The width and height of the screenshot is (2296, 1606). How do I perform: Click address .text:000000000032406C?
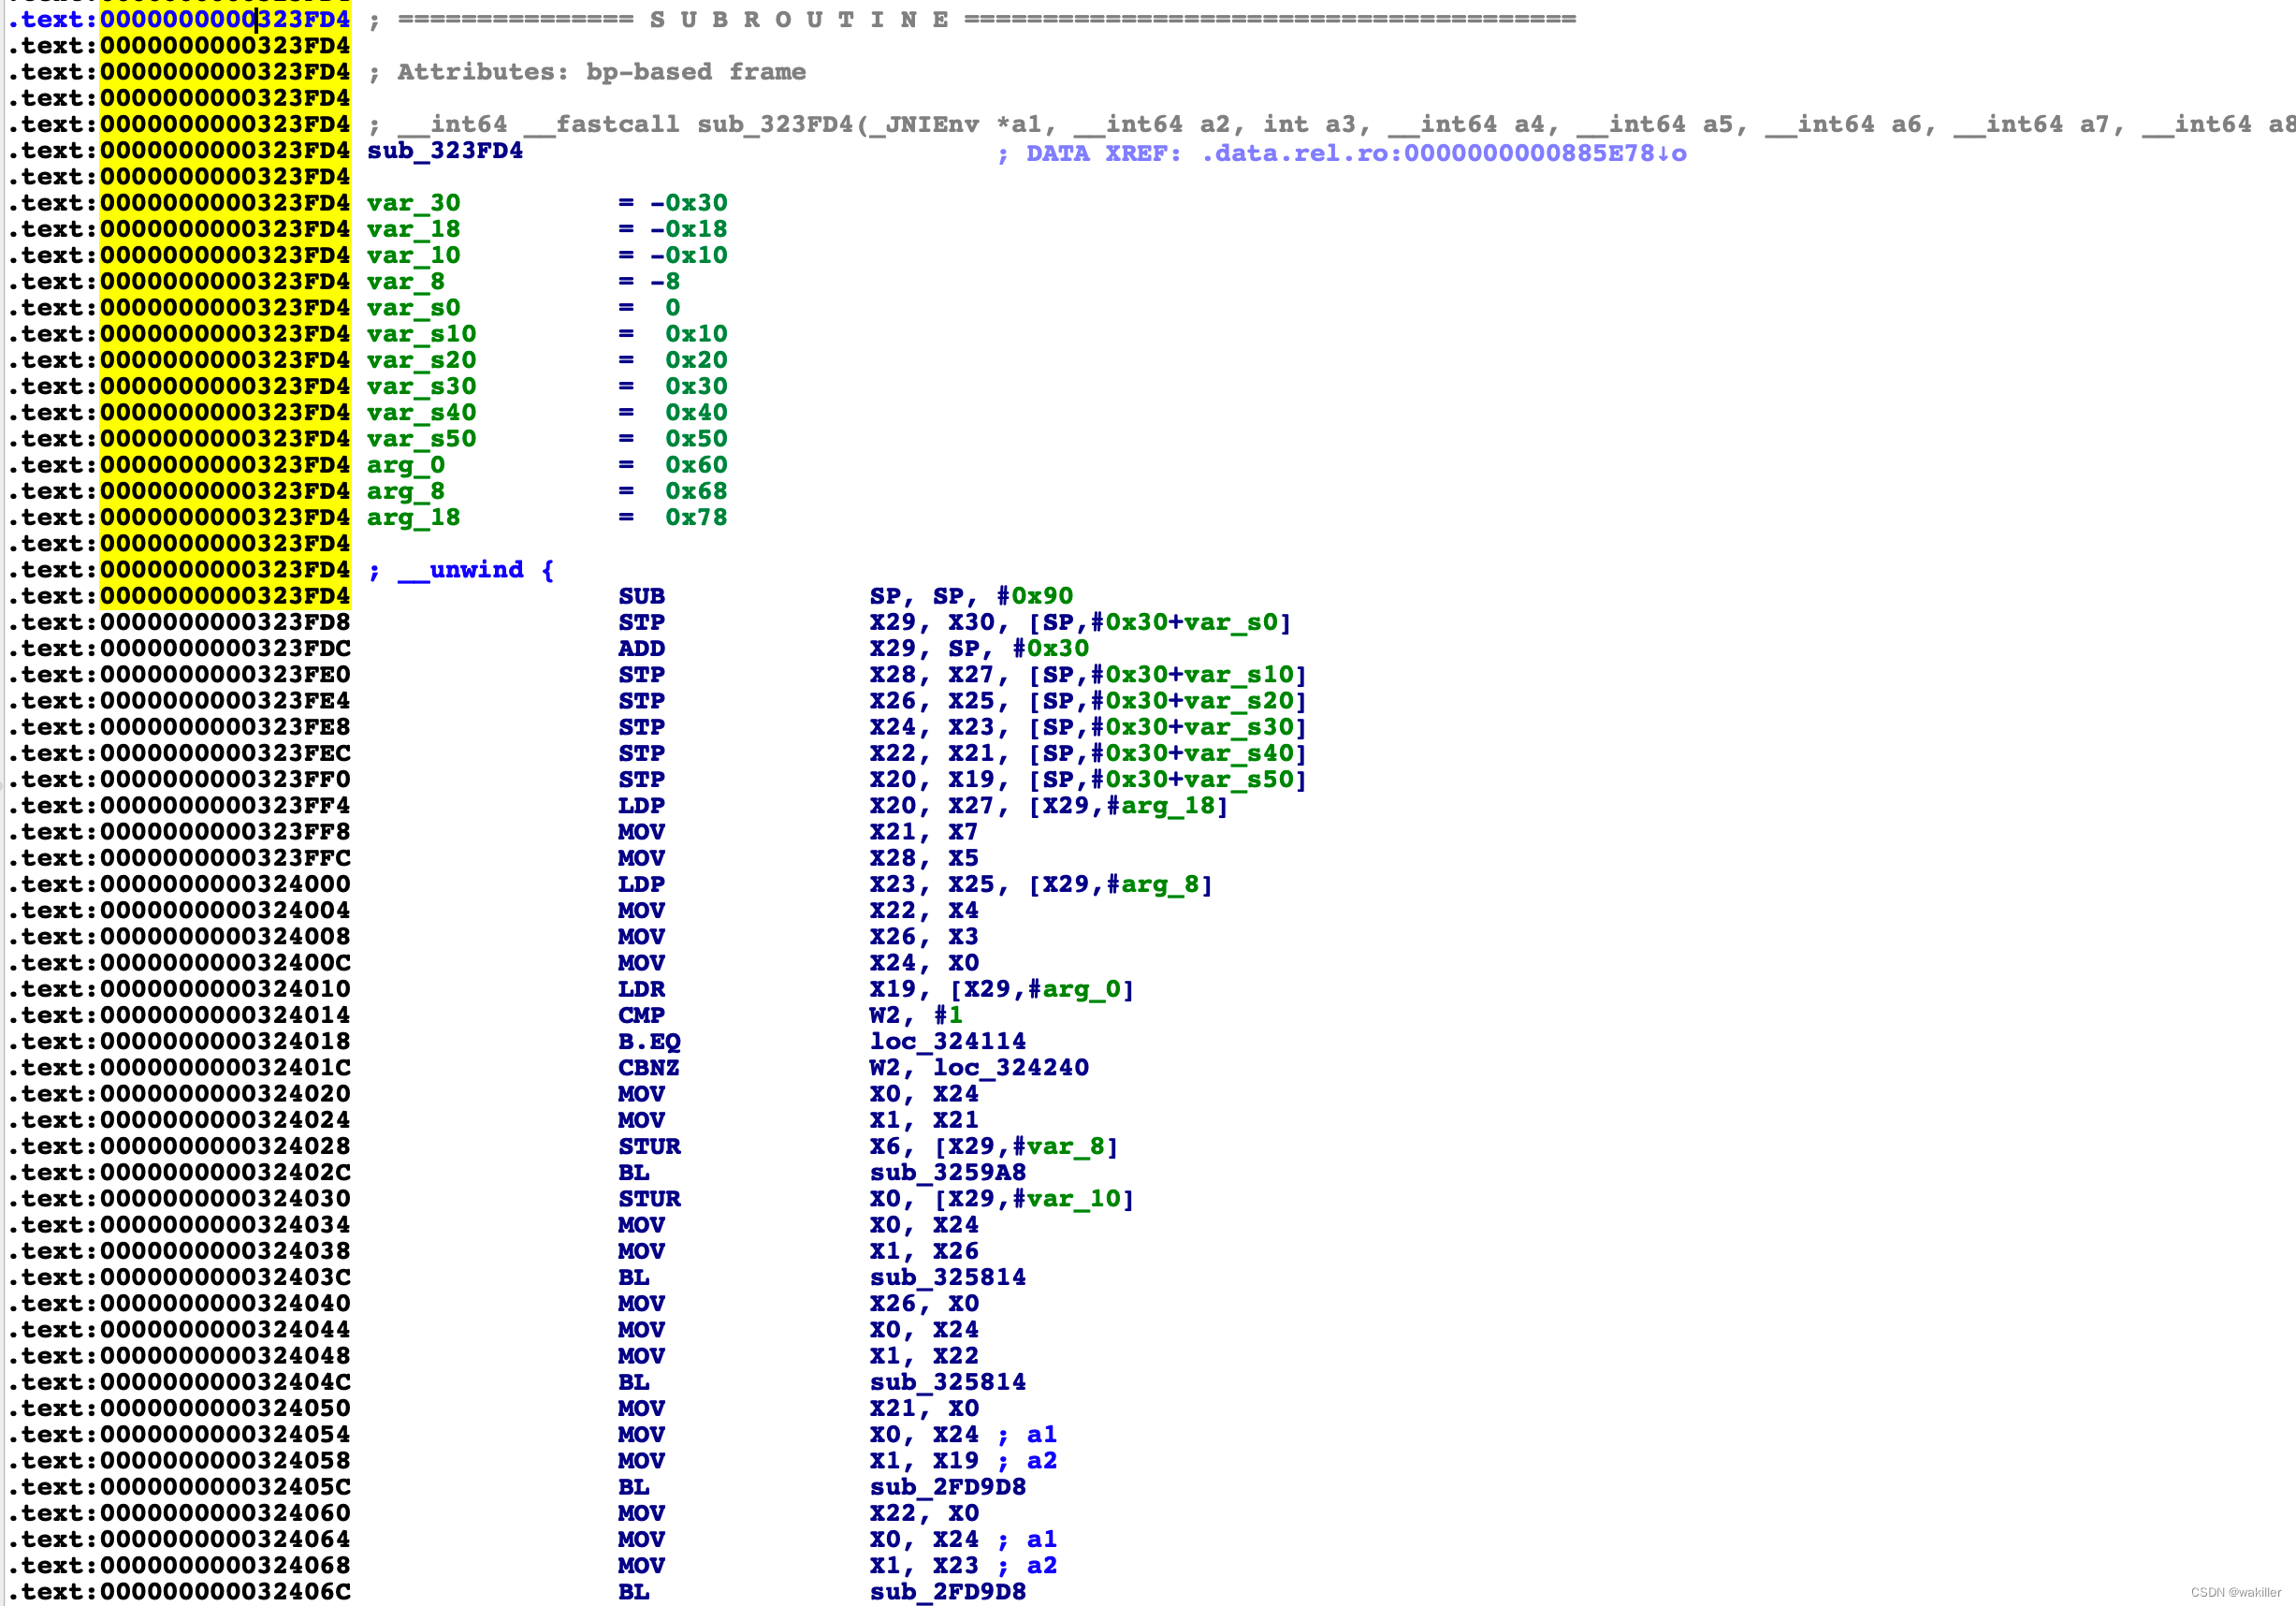tap(180, 1591)
